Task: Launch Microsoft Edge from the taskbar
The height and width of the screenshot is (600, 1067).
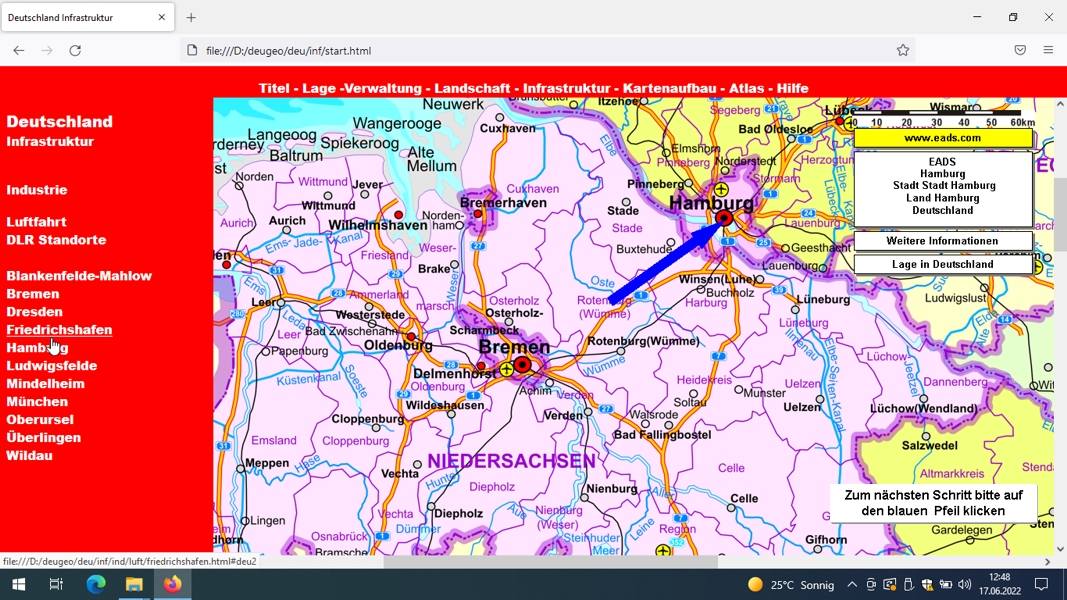Action: tap(95, 584)
